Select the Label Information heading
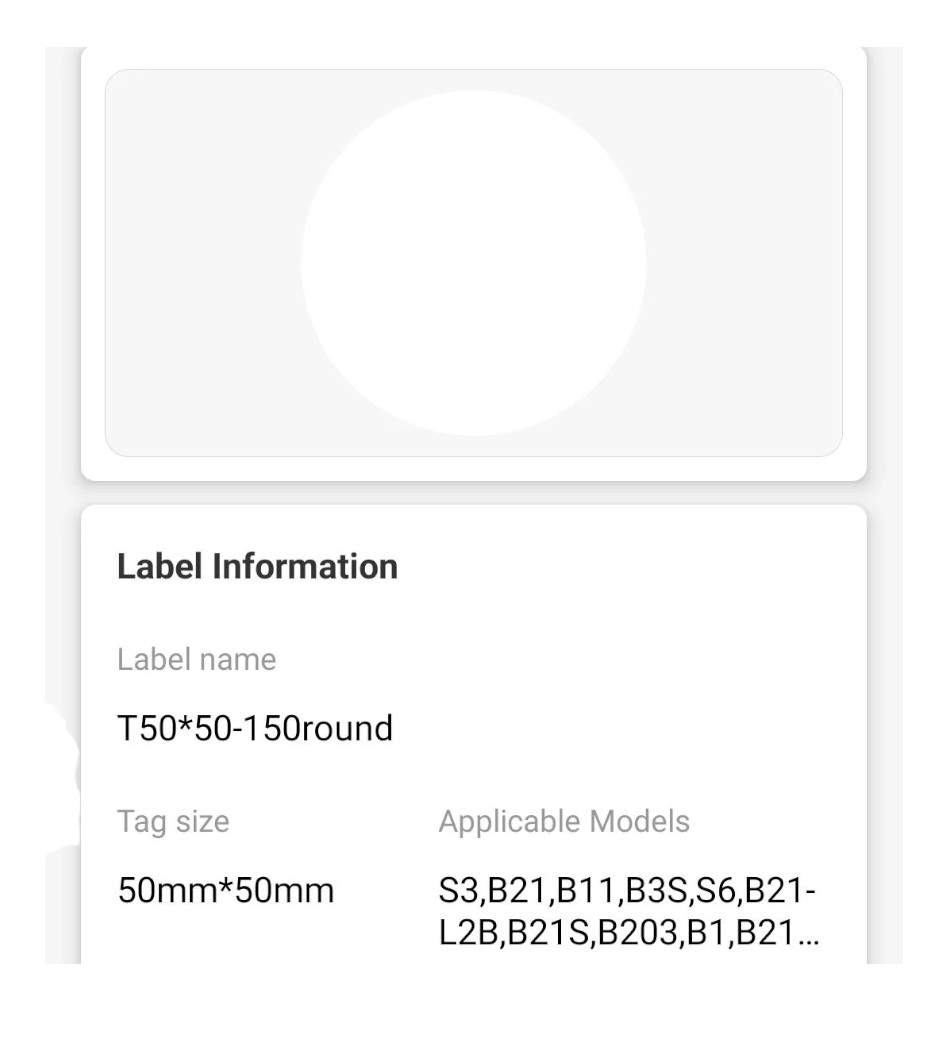Screen dimensions: 950x1050 (257, 567)
